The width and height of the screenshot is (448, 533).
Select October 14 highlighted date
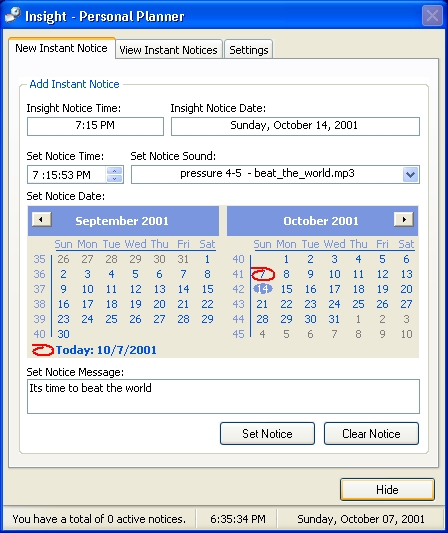coord(262,289)
